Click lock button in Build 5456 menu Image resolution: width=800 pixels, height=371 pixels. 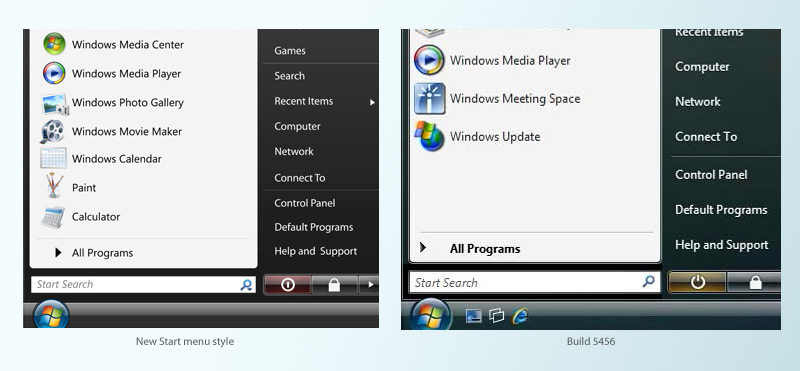[754, 282]
